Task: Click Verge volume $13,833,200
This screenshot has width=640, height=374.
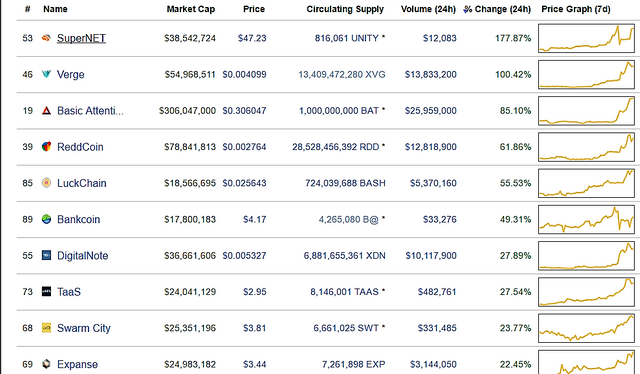Action: (431, 74)
